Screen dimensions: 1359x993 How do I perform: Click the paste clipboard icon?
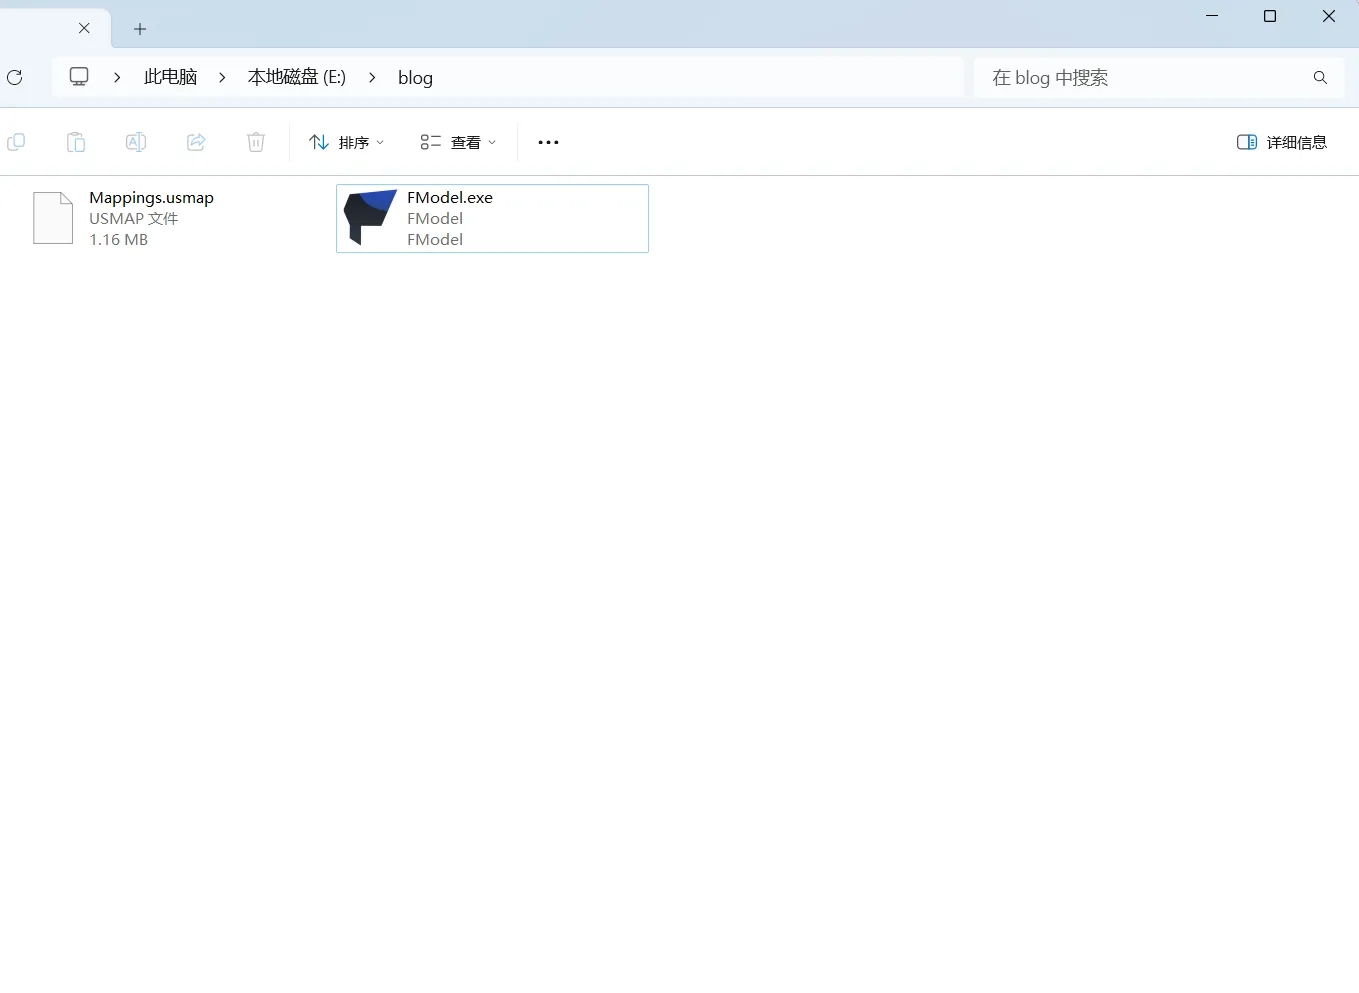(x=76, y=142)
